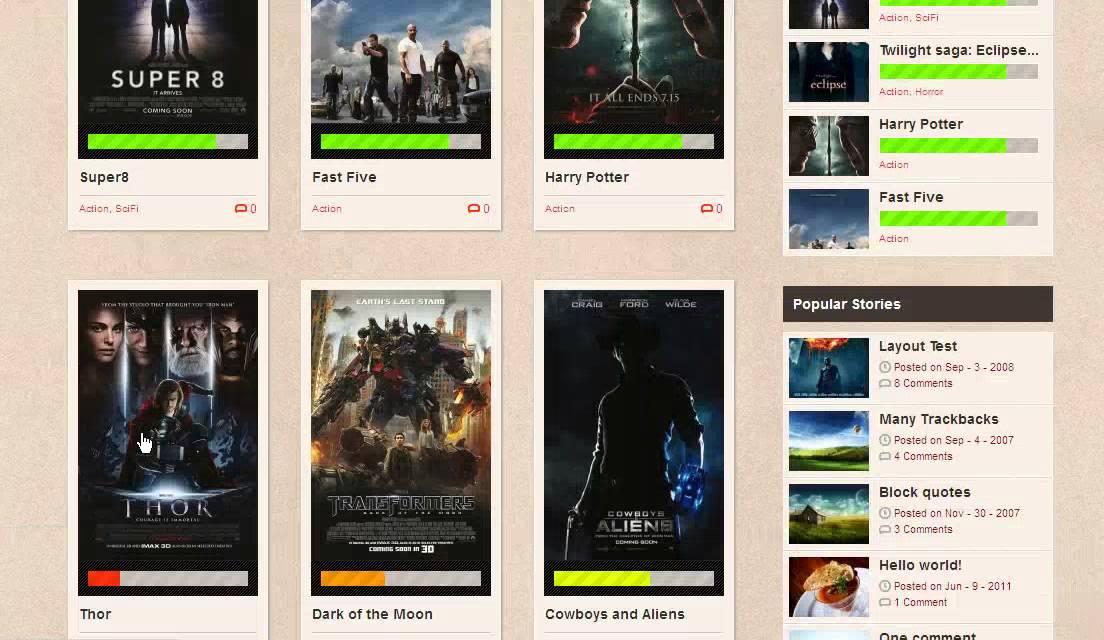This screenshot has height=640, width=1104.
Task: Click the yellow-green rating bar on Cowboys and Aliens
Action: coord(634,579)
